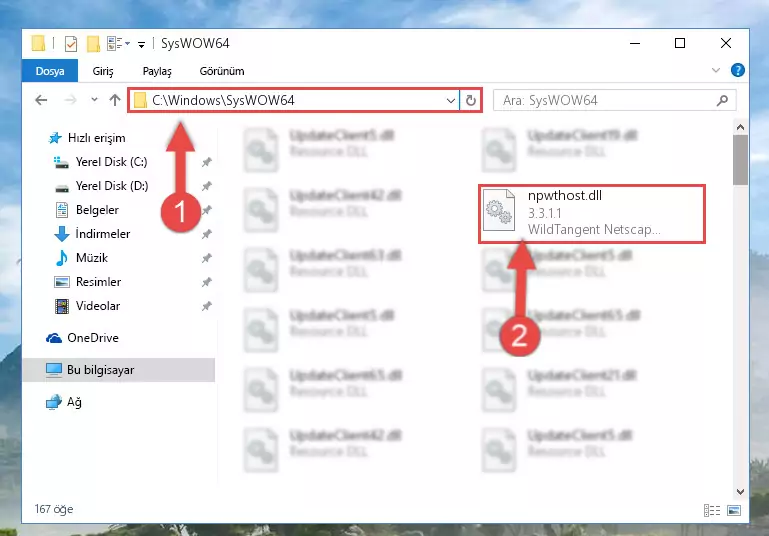Expand the address bar history dropdown

[x=451, y=101]
